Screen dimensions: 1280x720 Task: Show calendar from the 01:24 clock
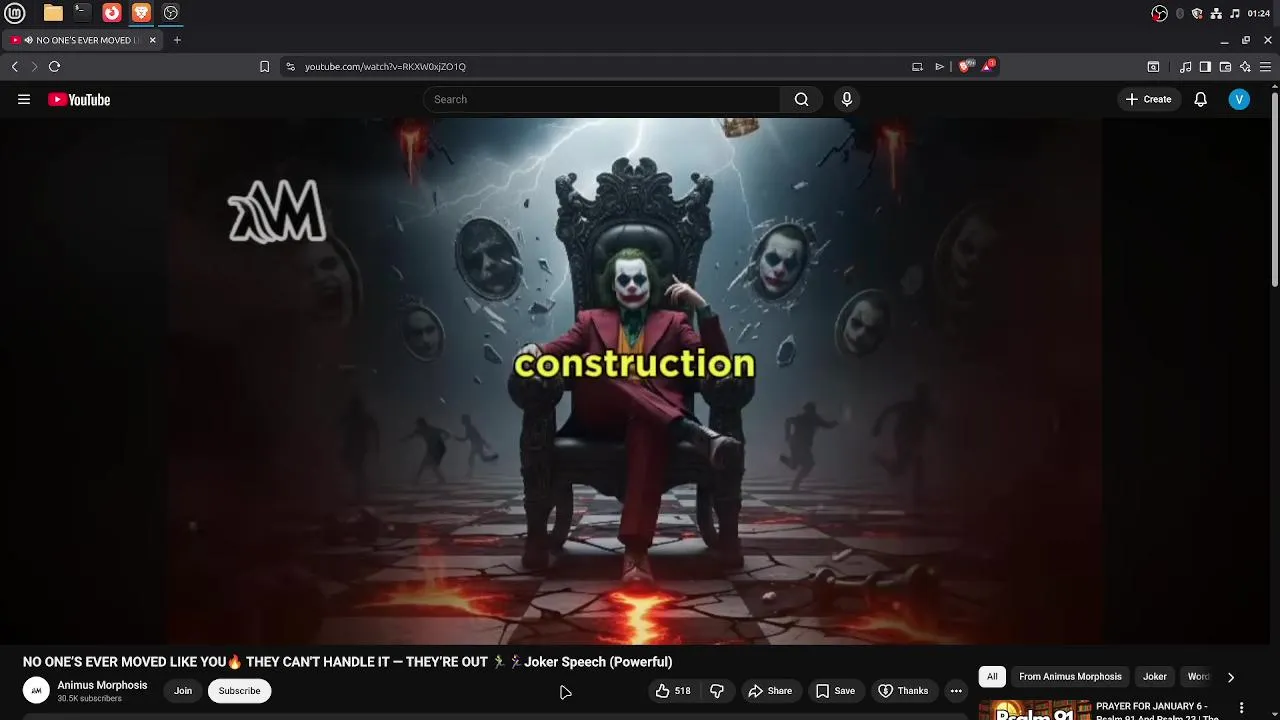coord(1259,13)
